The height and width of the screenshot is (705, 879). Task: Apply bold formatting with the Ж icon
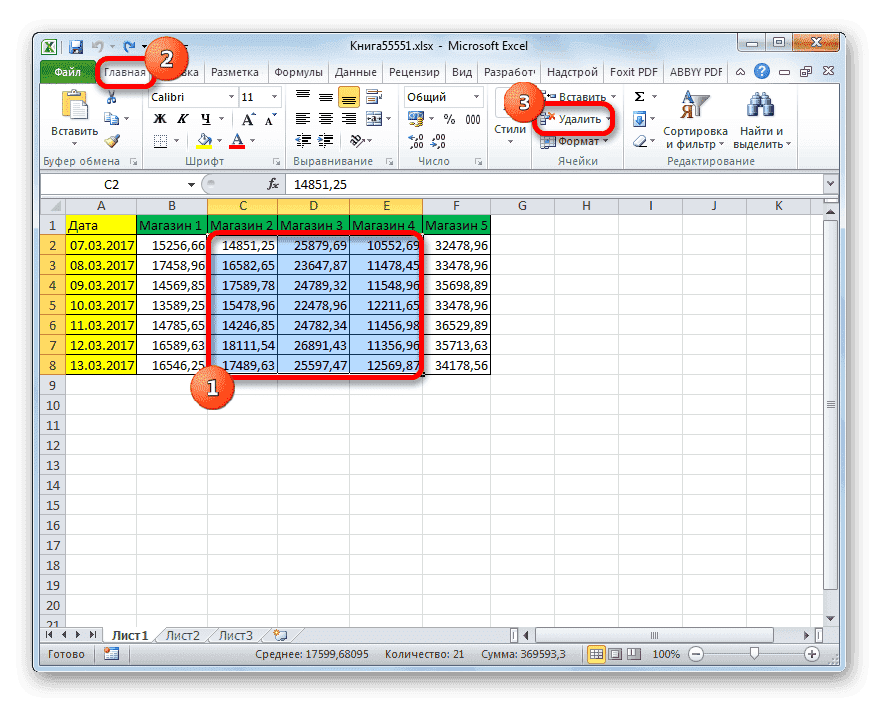[160, 118]
